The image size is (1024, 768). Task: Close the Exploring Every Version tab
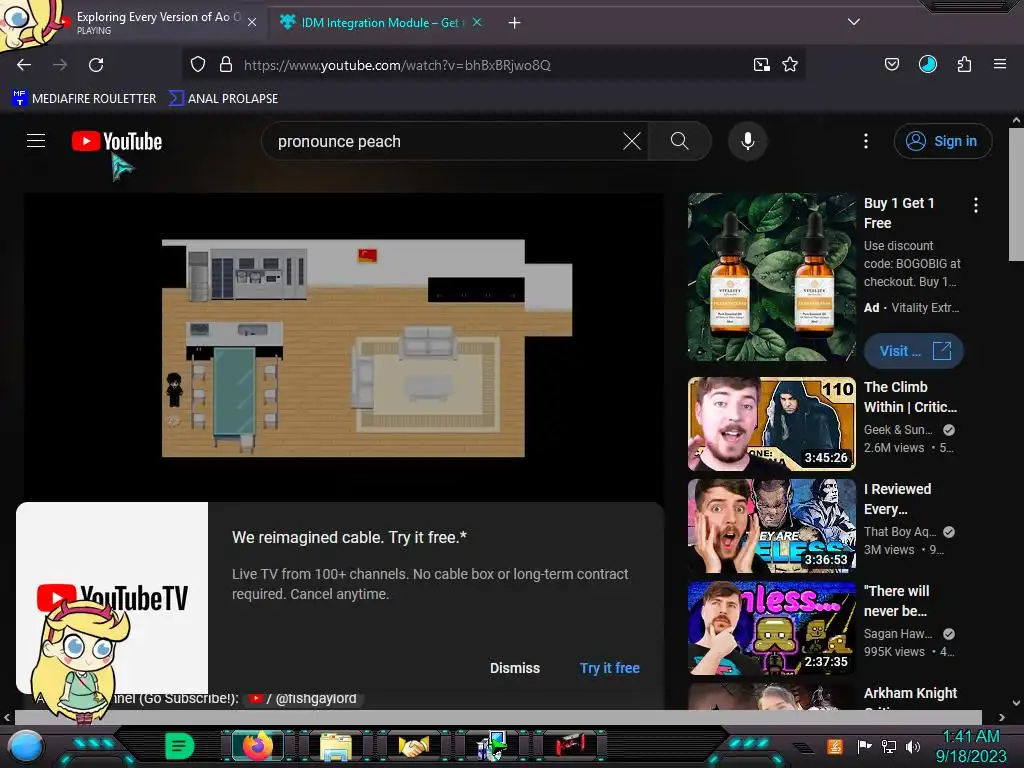252,23
